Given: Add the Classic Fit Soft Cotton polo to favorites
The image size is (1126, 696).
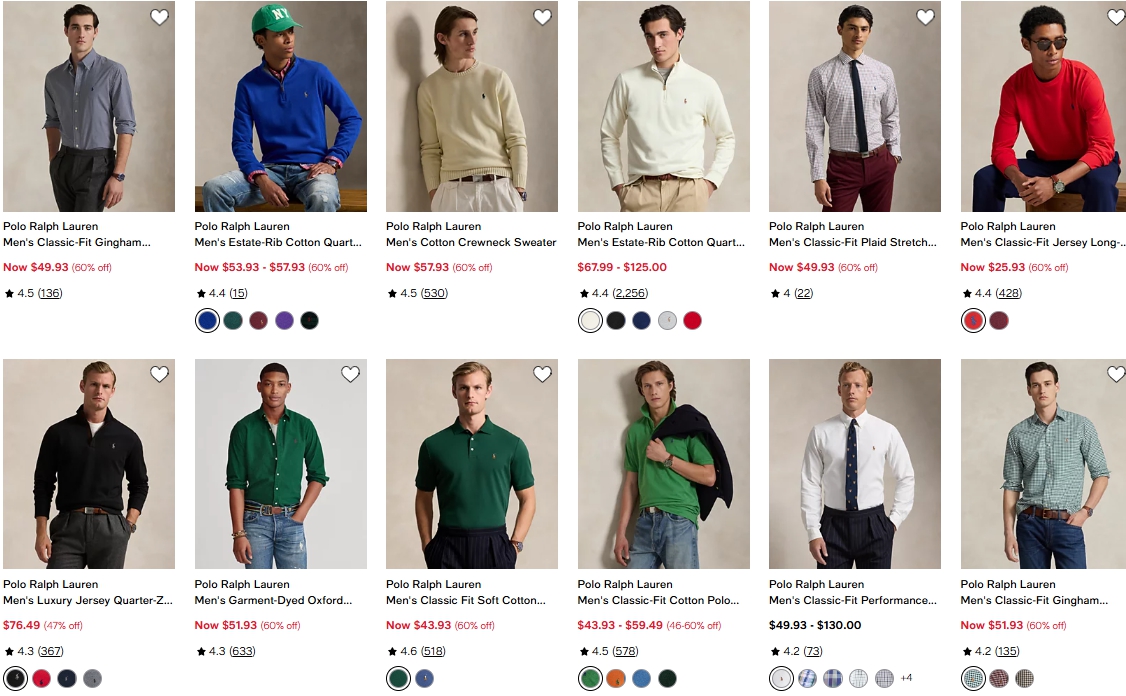Looking at the screenshot, I should click(x=542, y=374).
